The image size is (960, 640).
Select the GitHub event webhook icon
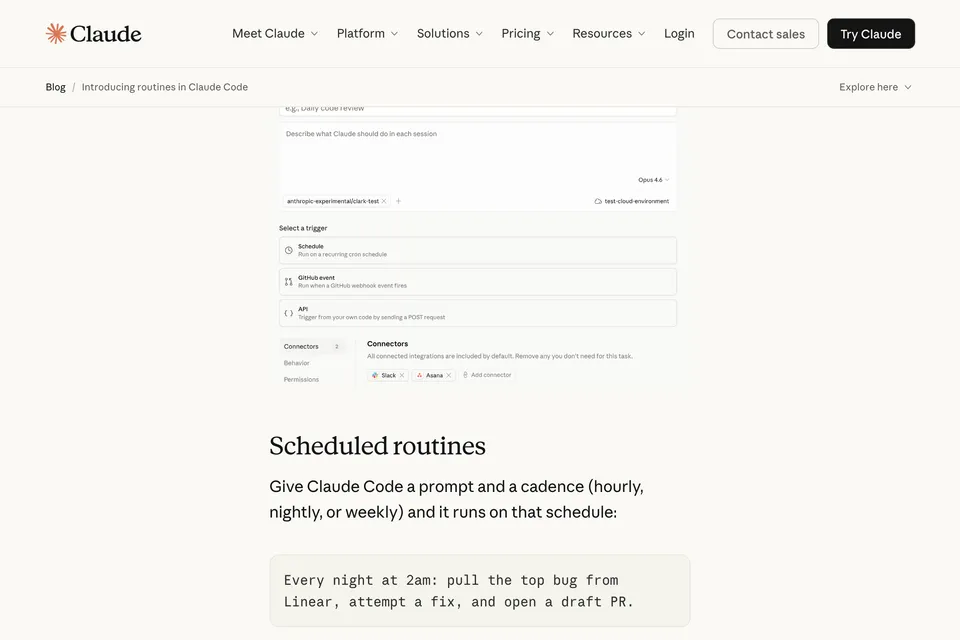click(x=288, y=282)
